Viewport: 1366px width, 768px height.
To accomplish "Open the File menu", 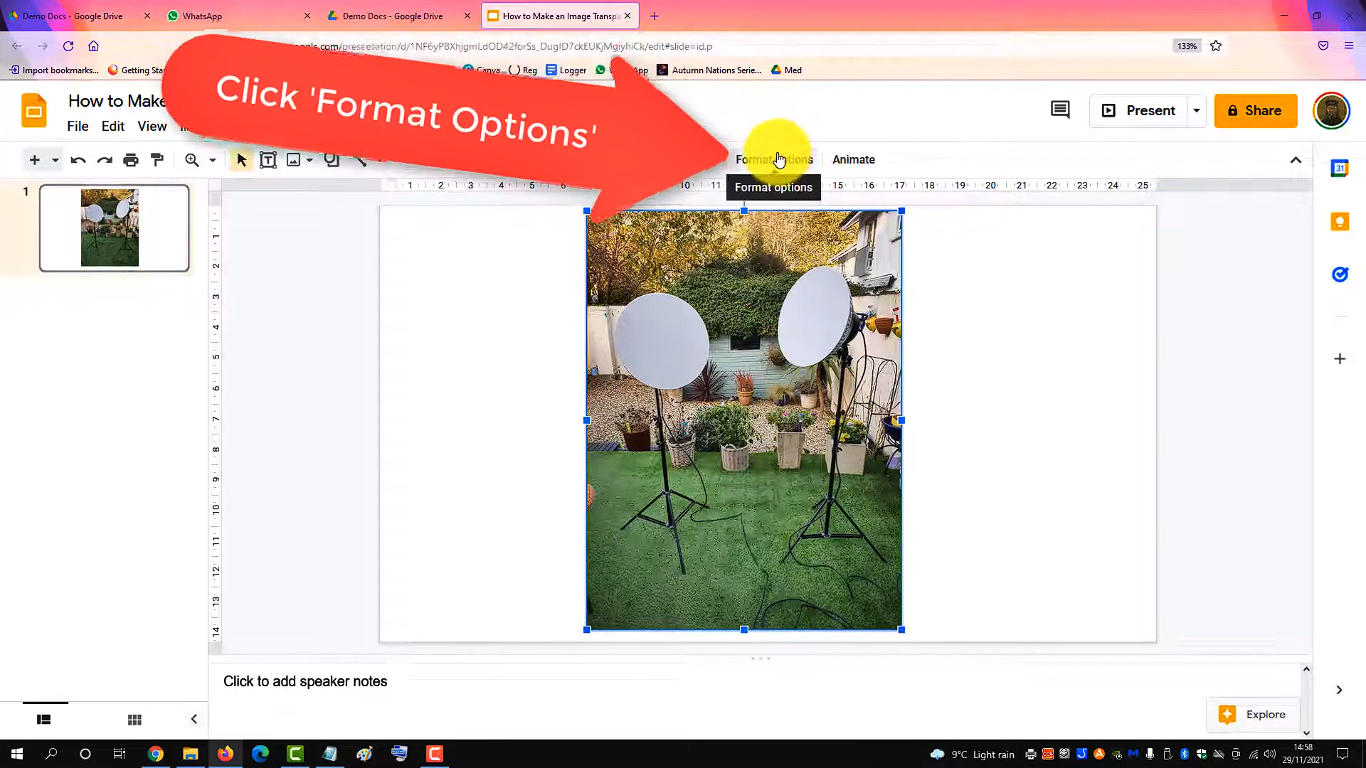I will coord(78,126).
